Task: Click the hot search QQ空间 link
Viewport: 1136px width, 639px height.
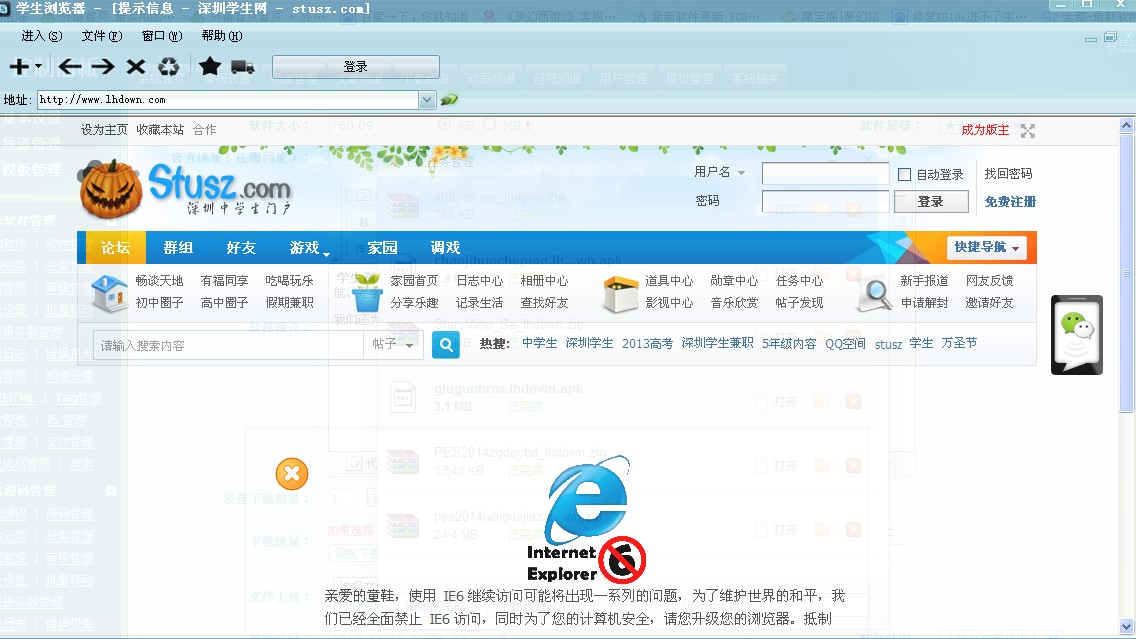Action: tap(845, 343)
